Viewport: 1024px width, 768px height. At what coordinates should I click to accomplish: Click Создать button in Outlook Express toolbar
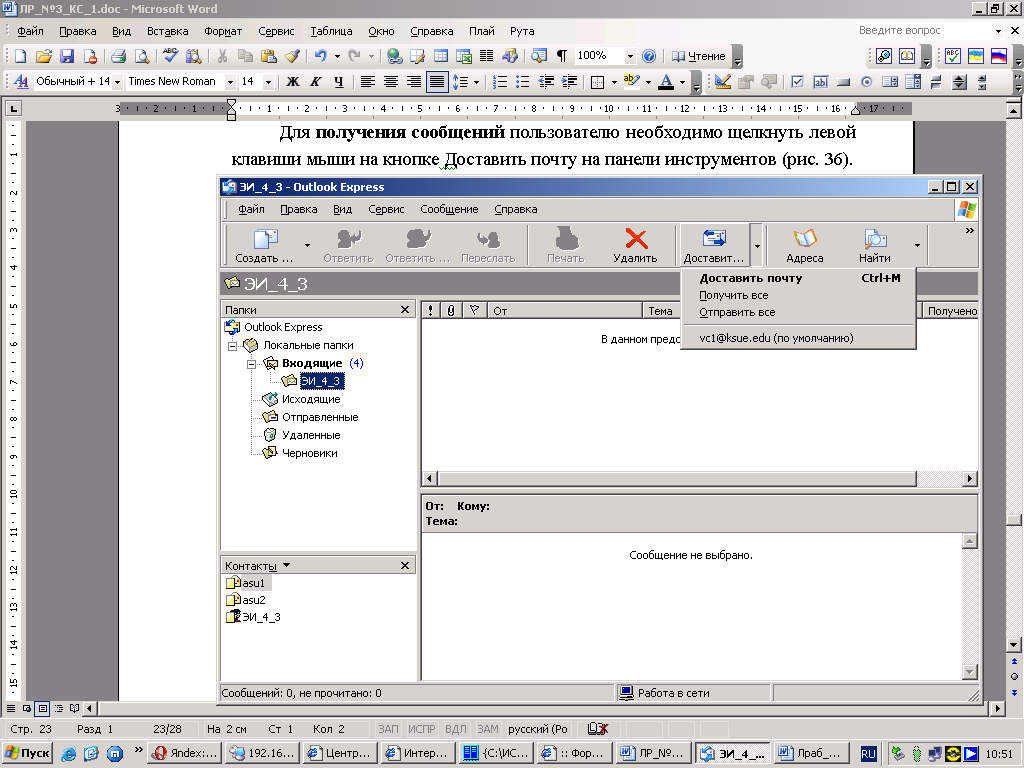(264, 246)
